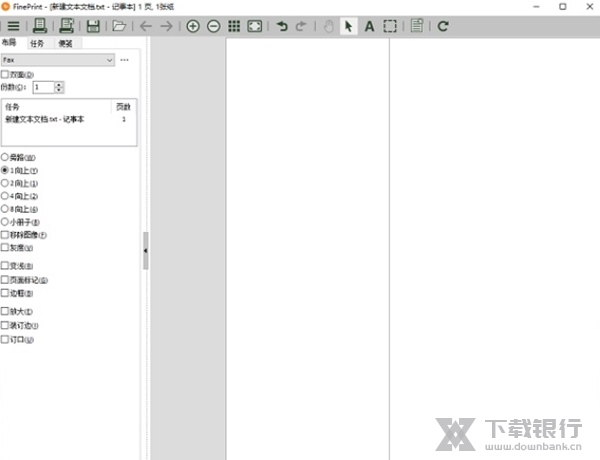600x460 pixels.
Task: Click the ellipsis button beside Fax
Action: (125, 60)
